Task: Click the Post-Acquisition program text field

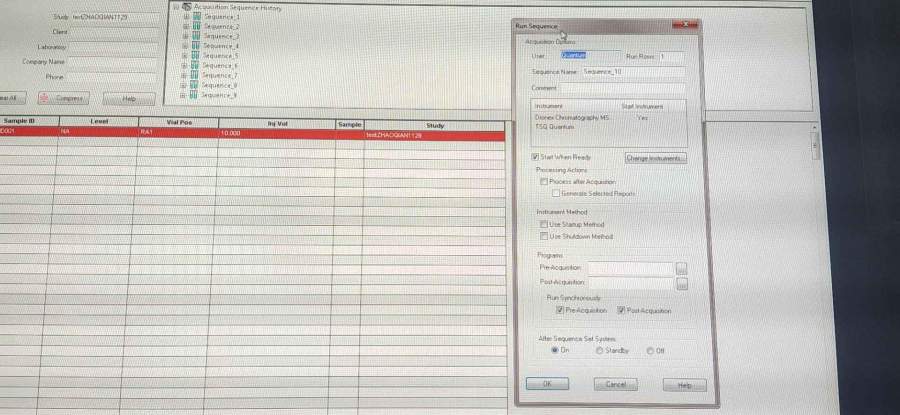Action: click(x=630, y=283)
